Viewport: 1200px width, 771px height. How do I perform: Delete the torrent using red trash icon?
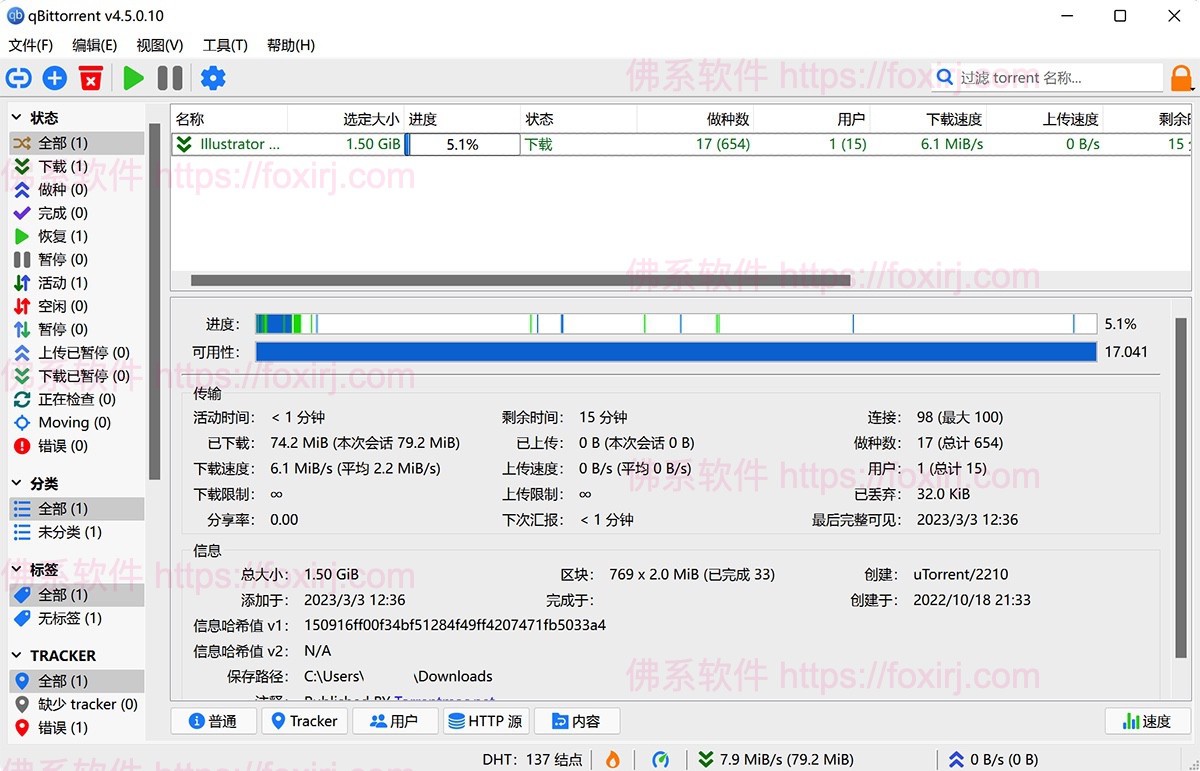[91, 78]
